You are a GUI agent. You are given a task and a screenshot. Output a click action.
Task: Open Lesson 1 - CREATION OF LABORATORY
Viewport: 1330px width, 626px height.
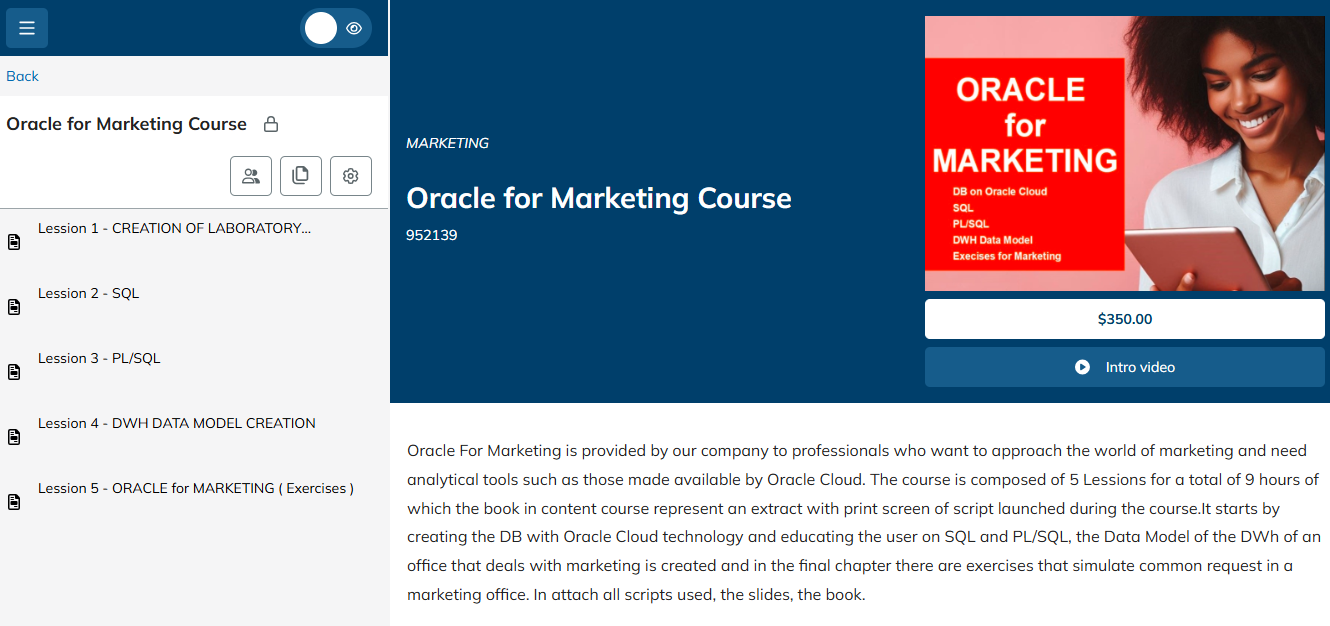coord(175,228)
